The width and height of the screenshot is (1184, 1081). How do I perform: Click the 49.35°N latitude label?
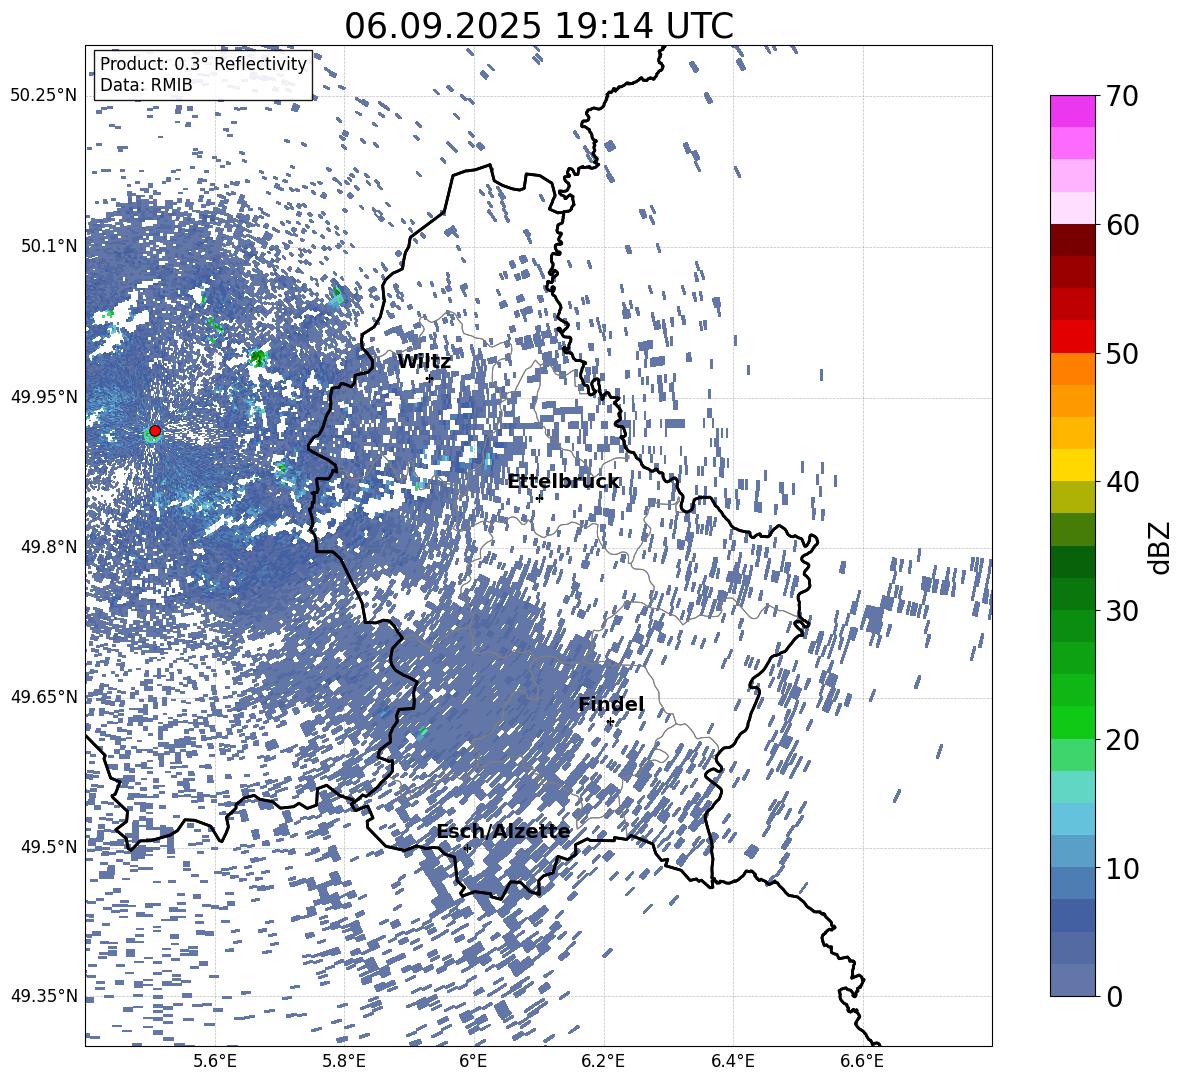point(44,996)
